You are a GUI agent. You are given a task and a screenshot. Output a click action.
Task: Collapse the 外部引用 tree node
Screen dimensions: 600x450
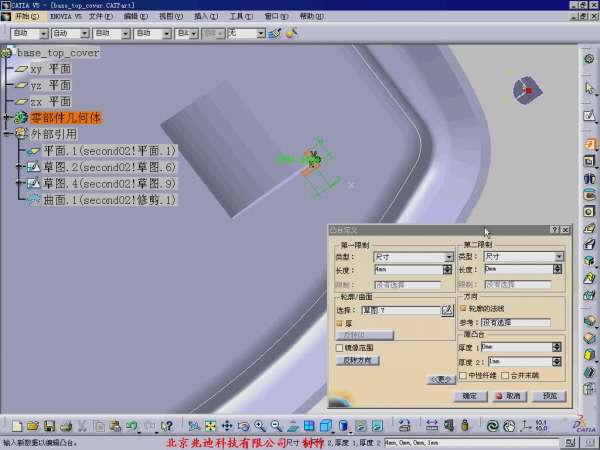tap(7, 134)
